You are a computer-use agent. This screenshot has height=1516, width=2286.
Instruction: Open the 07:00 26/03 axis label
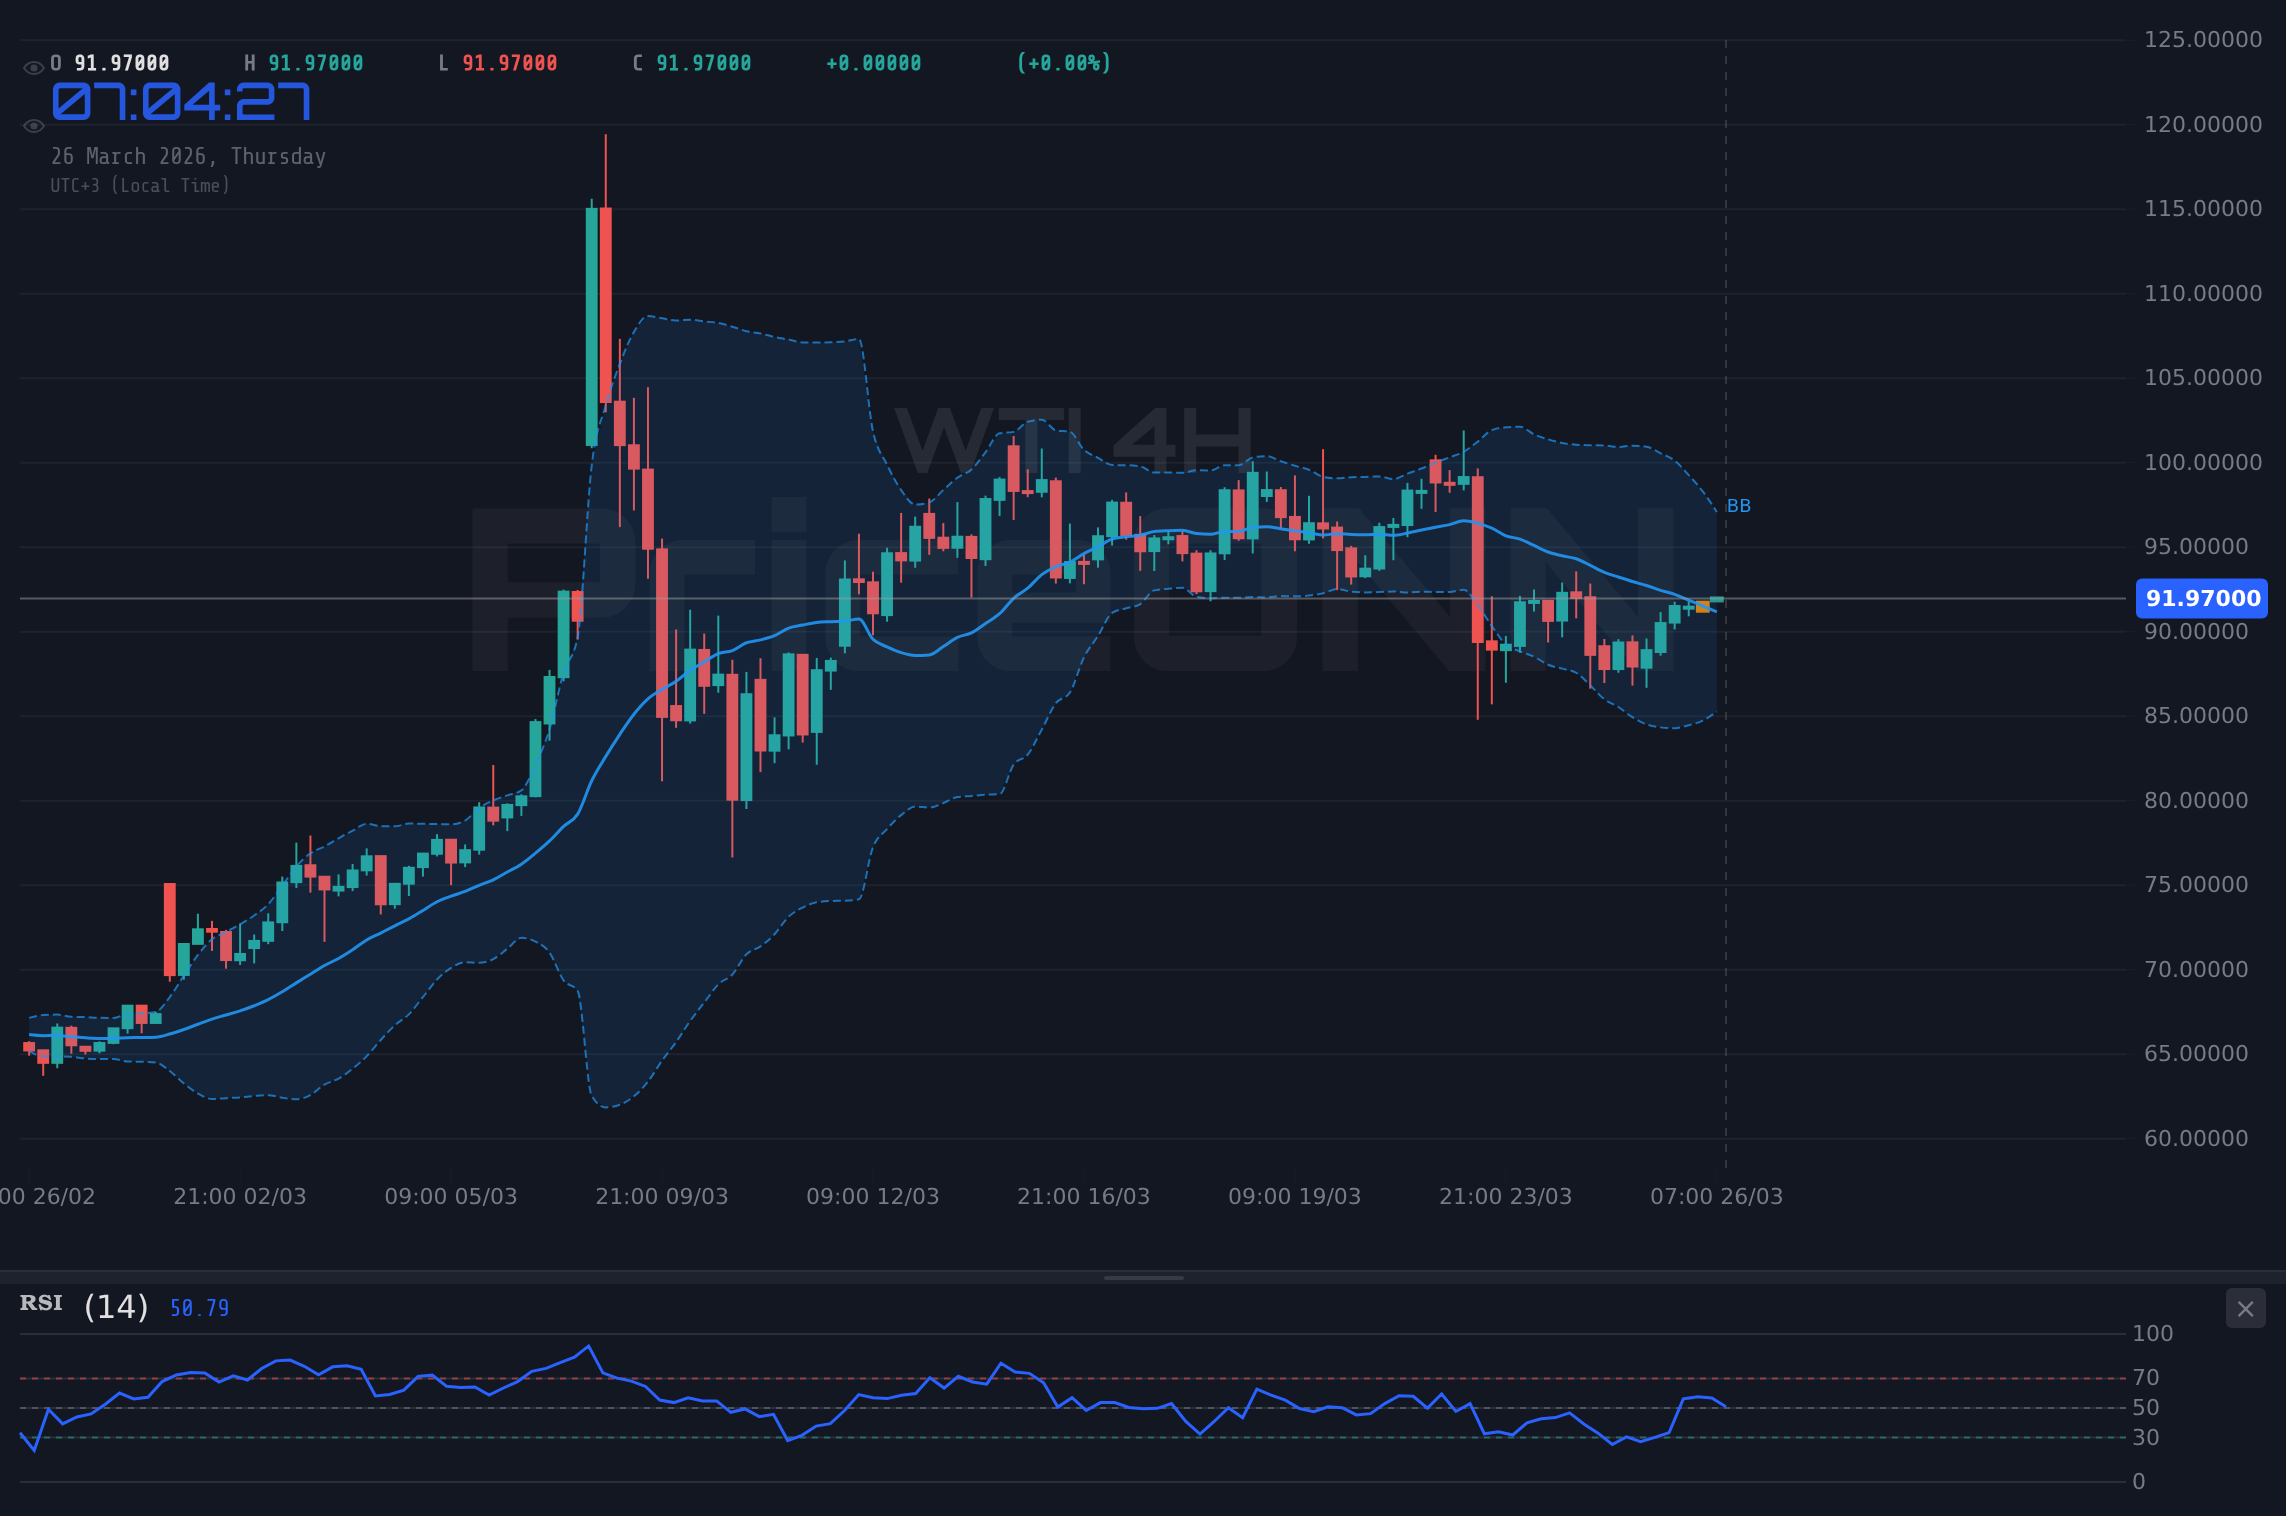(1716, 1196)
